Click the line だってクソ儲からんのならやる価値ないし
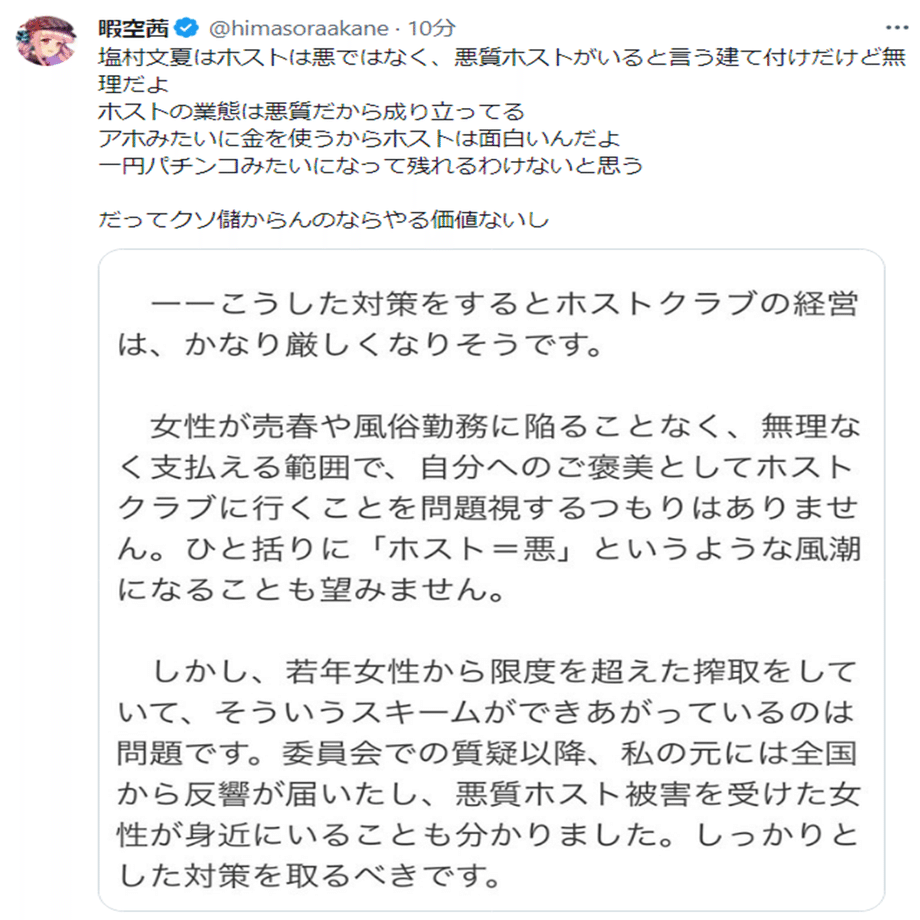The height and width of the screenshot is (920, 920). 323,220
